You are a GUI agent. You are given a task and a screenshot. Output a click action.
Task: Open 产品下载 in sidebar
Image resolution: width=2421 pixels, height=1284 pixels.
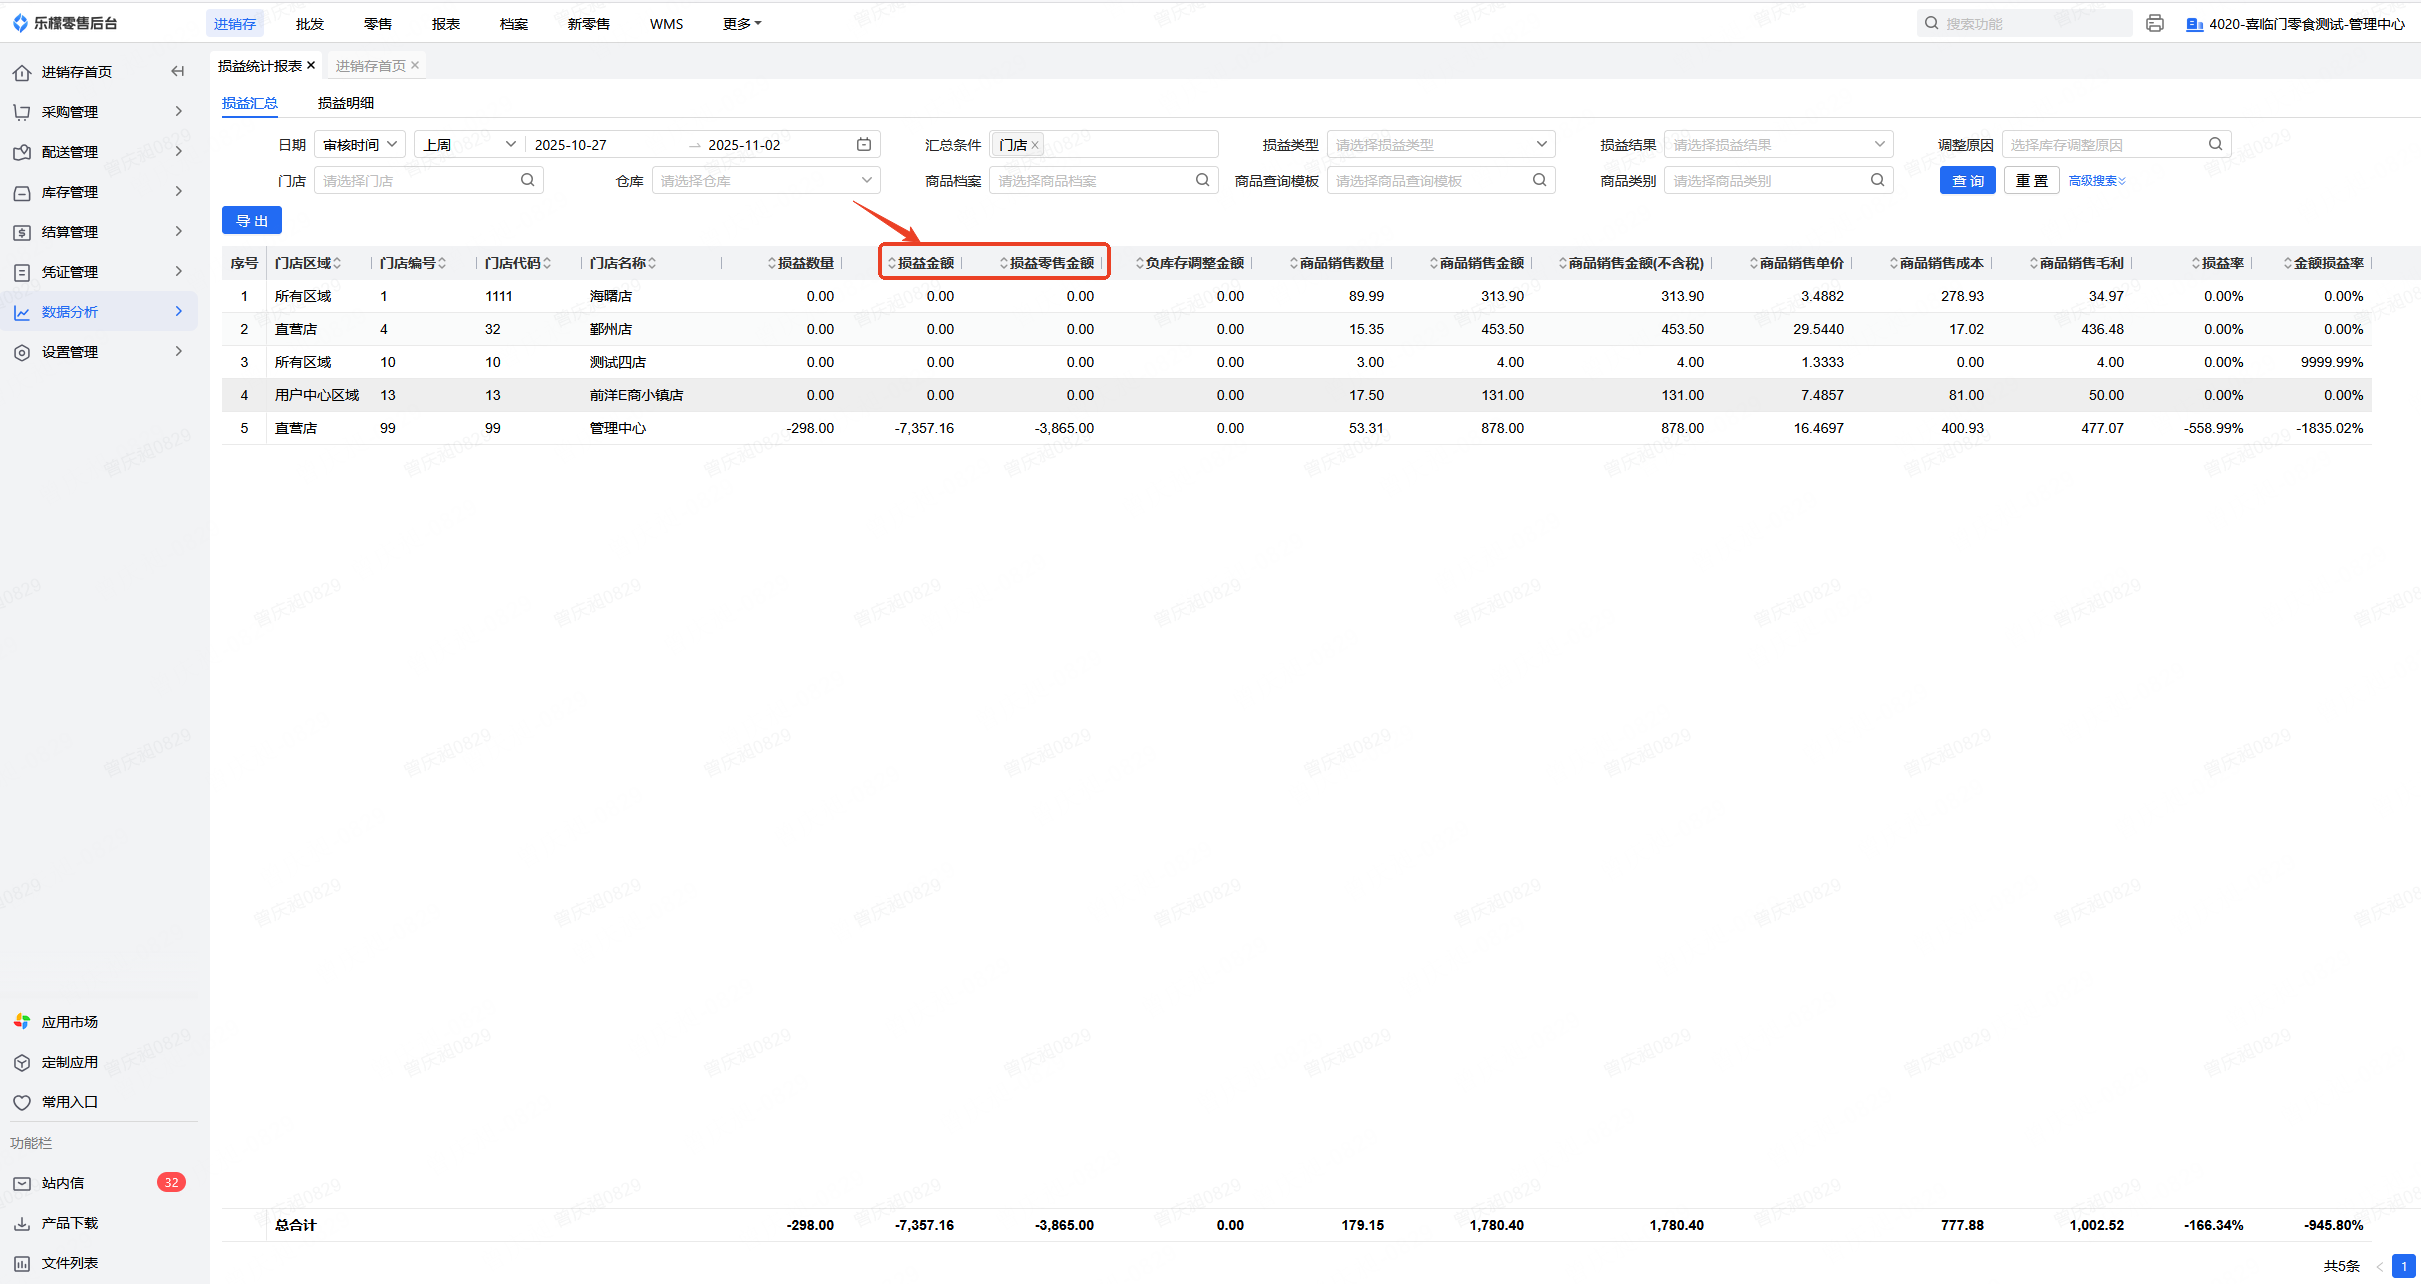(x=69, y=1222)
